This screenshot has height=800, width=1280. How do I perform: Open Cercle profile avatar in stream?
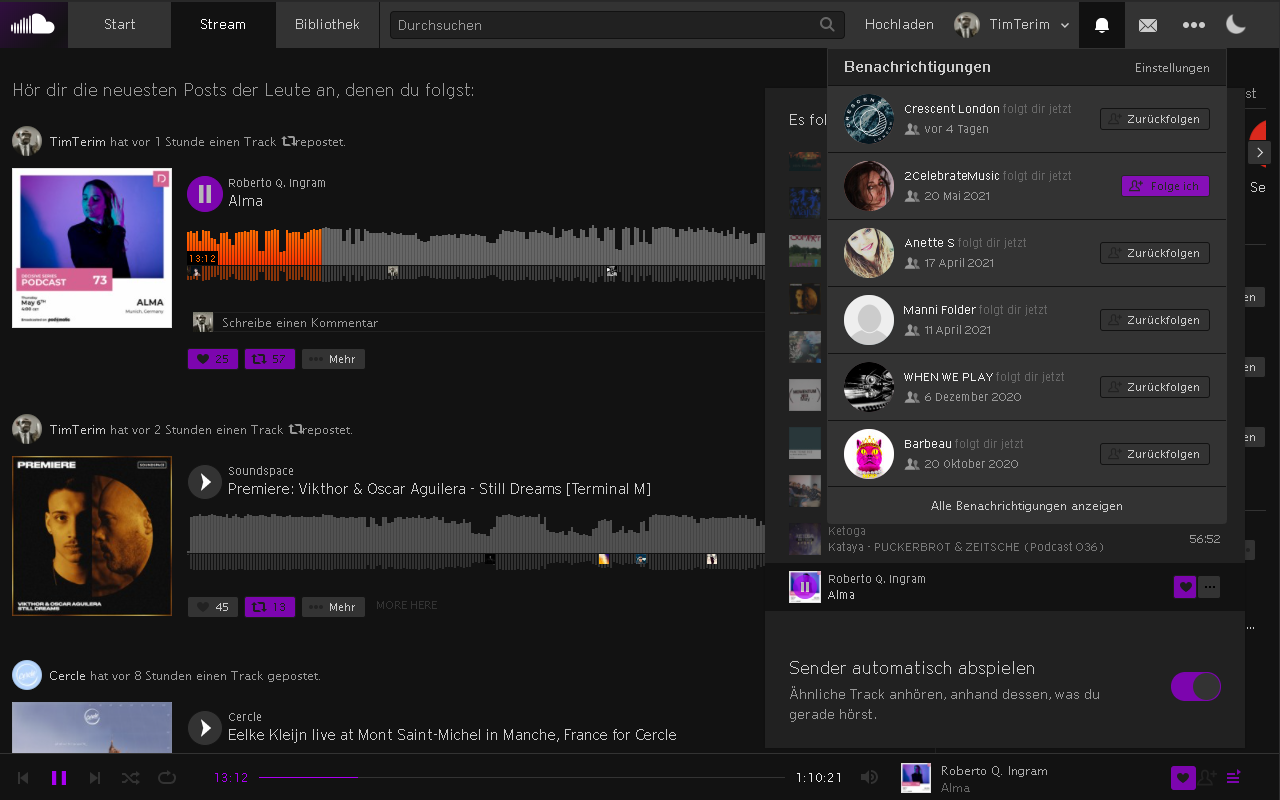[x=27, y=676]
